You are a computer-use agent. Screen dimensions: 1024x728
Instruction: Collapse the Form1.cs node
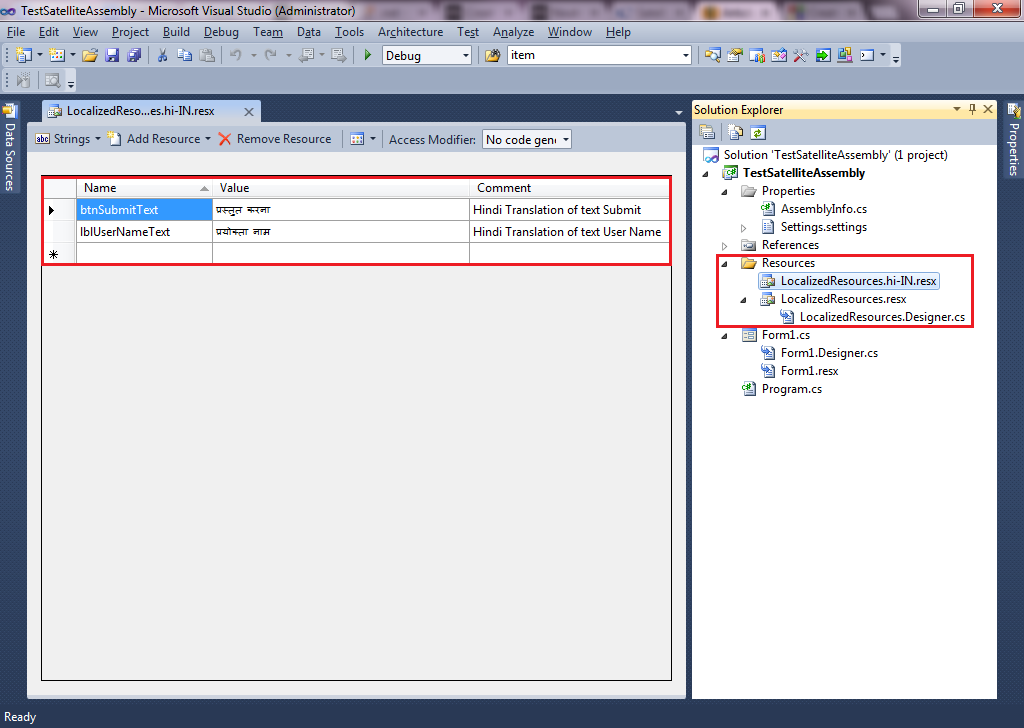pyautogui.click(x=724, y=336)
